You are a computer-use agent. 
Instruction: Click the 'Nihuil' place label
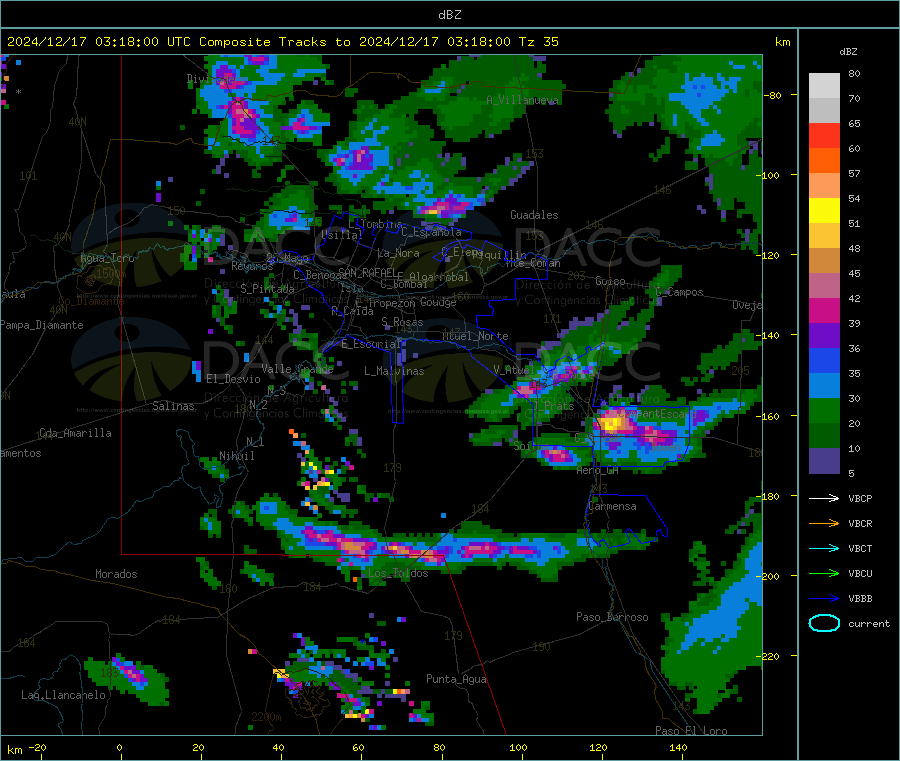click(x=236, y=456)
